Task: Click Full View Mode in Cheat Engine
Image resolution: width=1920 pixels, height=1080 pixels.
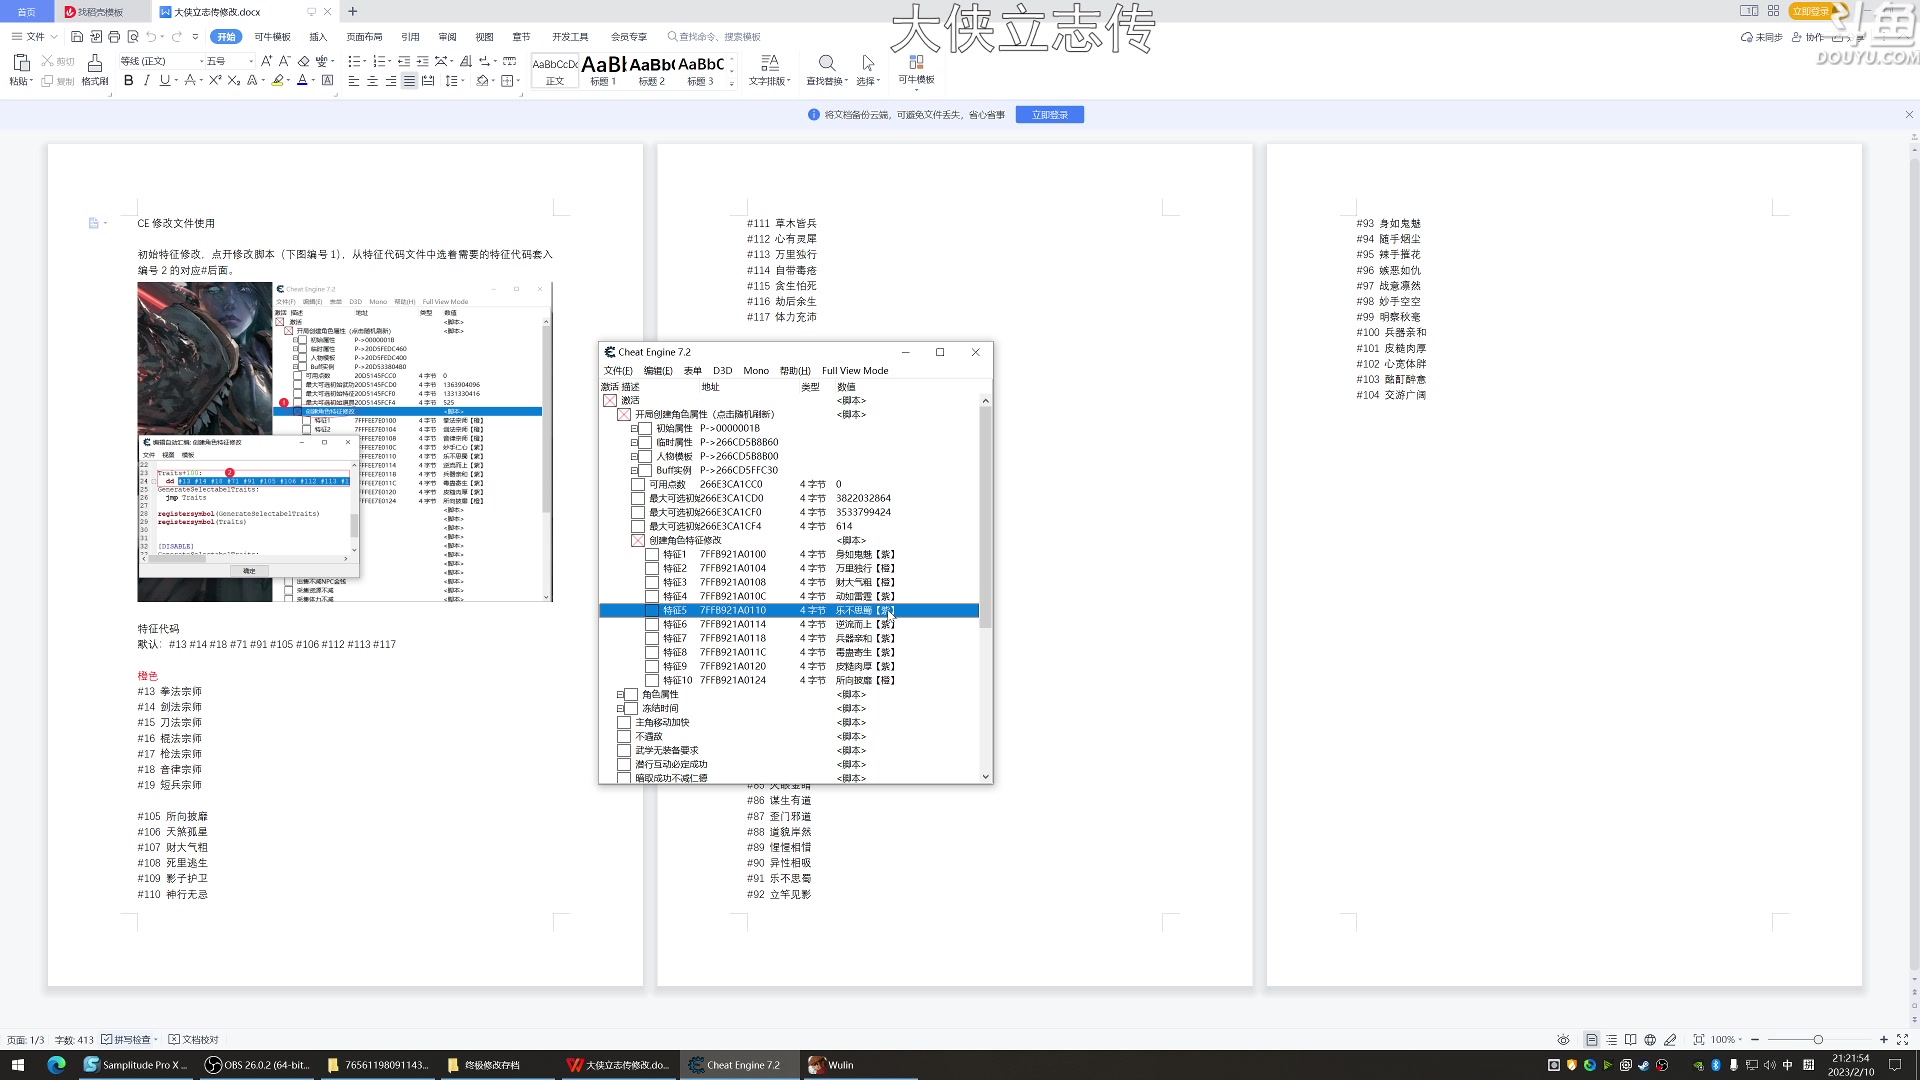Action: click(855, 371)
